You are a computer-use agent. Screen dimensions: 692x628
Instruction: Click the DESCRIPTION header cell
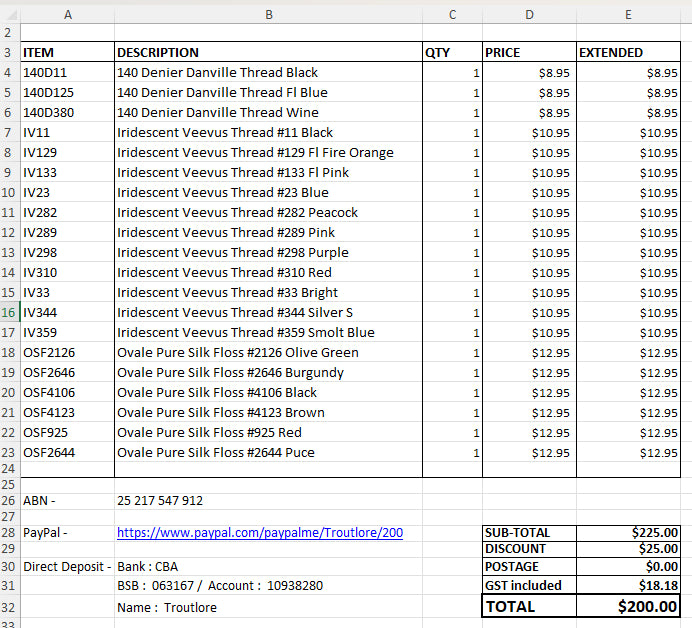[x=268, y=53]
